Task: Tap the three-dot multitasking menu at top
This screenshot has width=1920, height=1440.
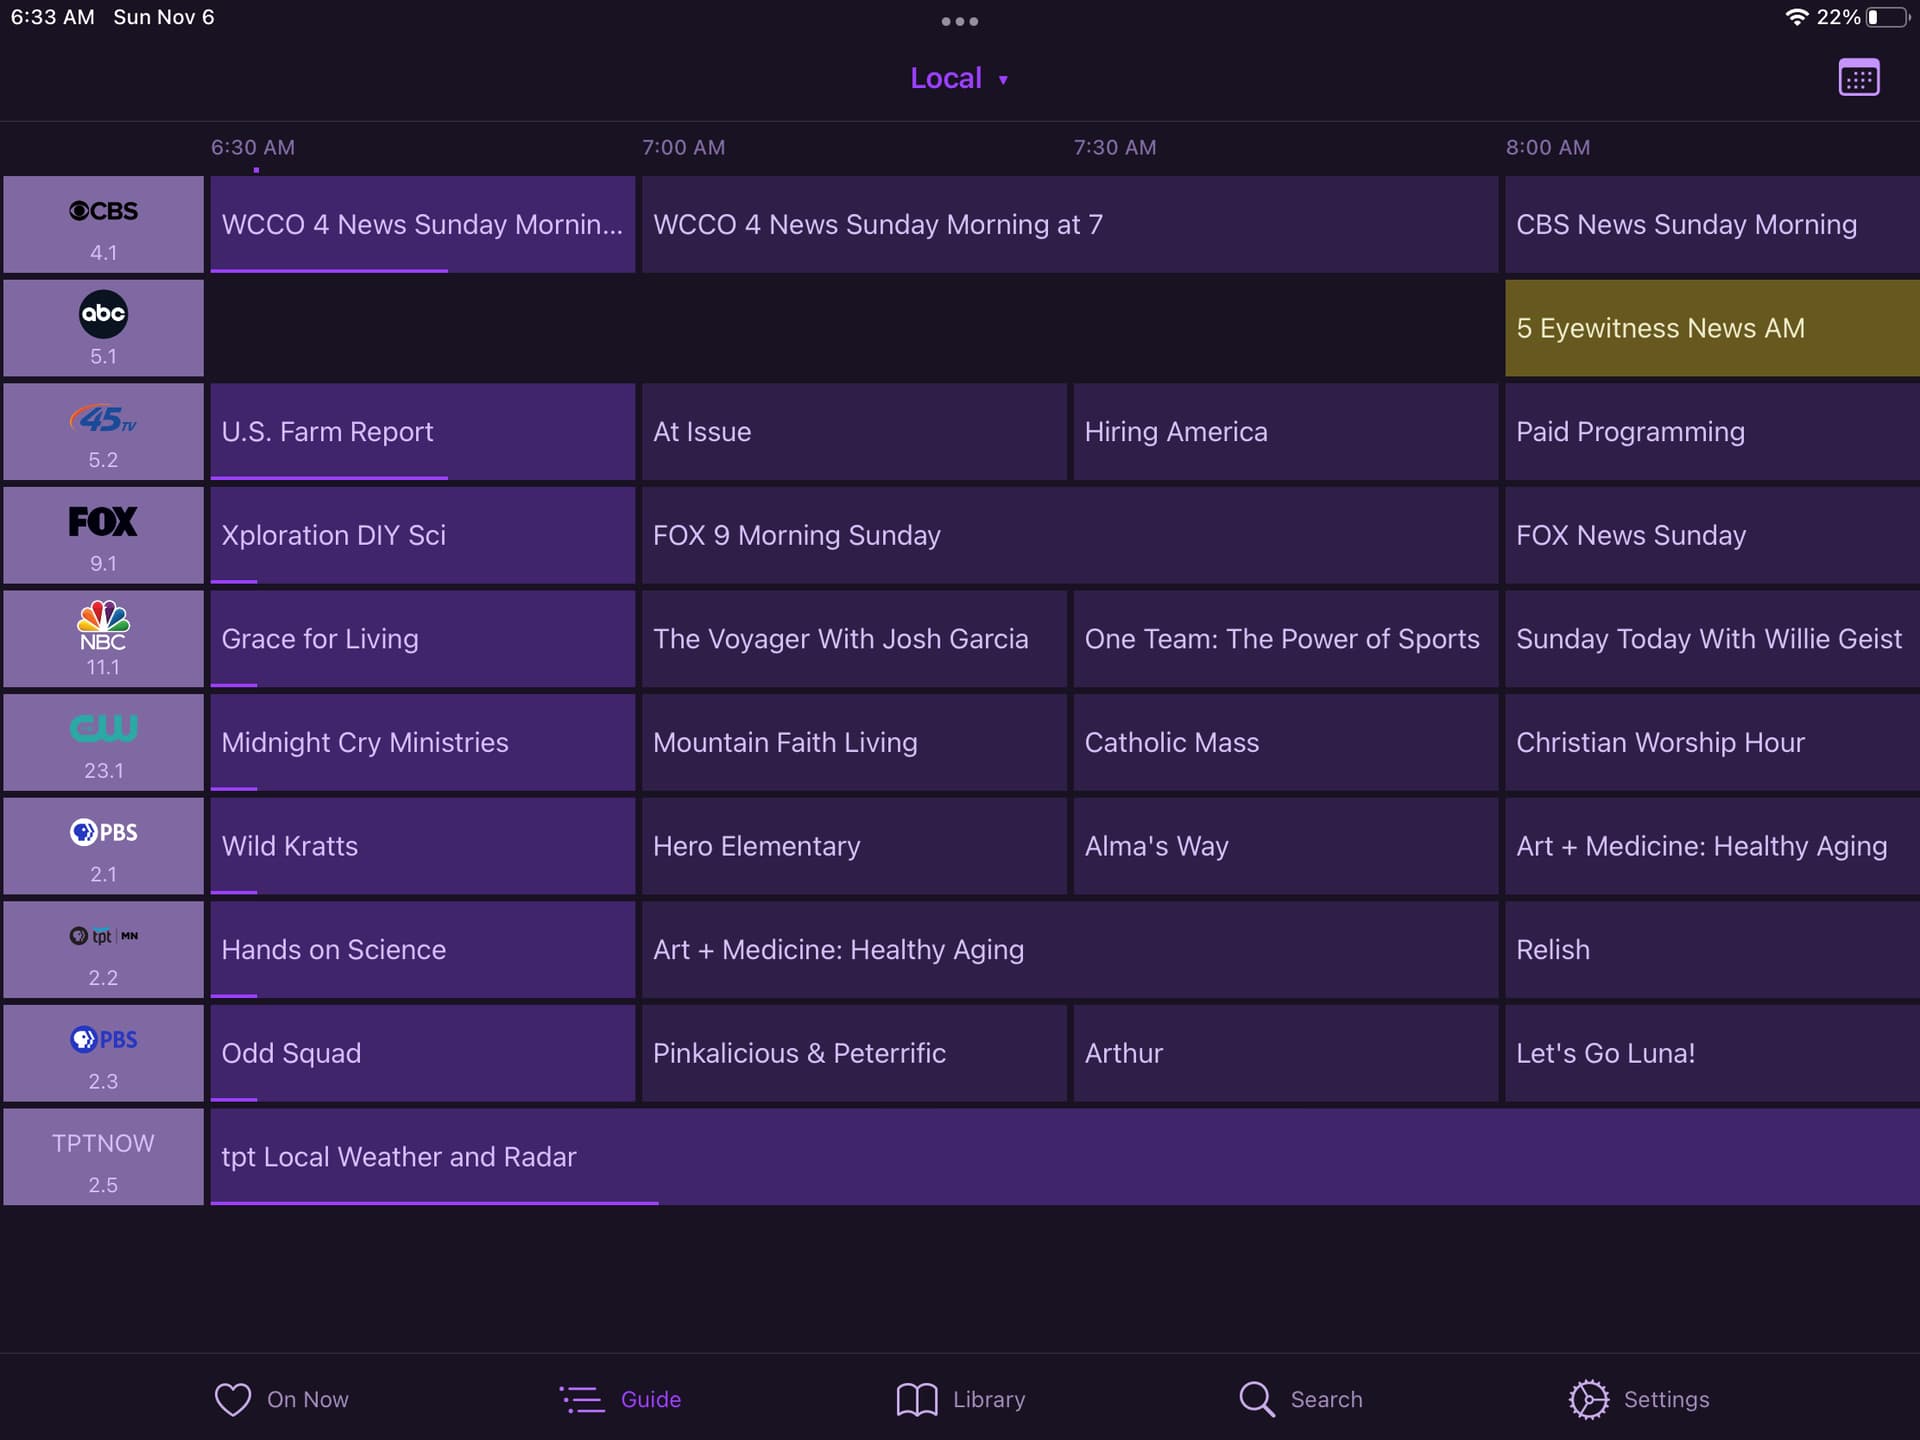Action: (x=959, y=21)
